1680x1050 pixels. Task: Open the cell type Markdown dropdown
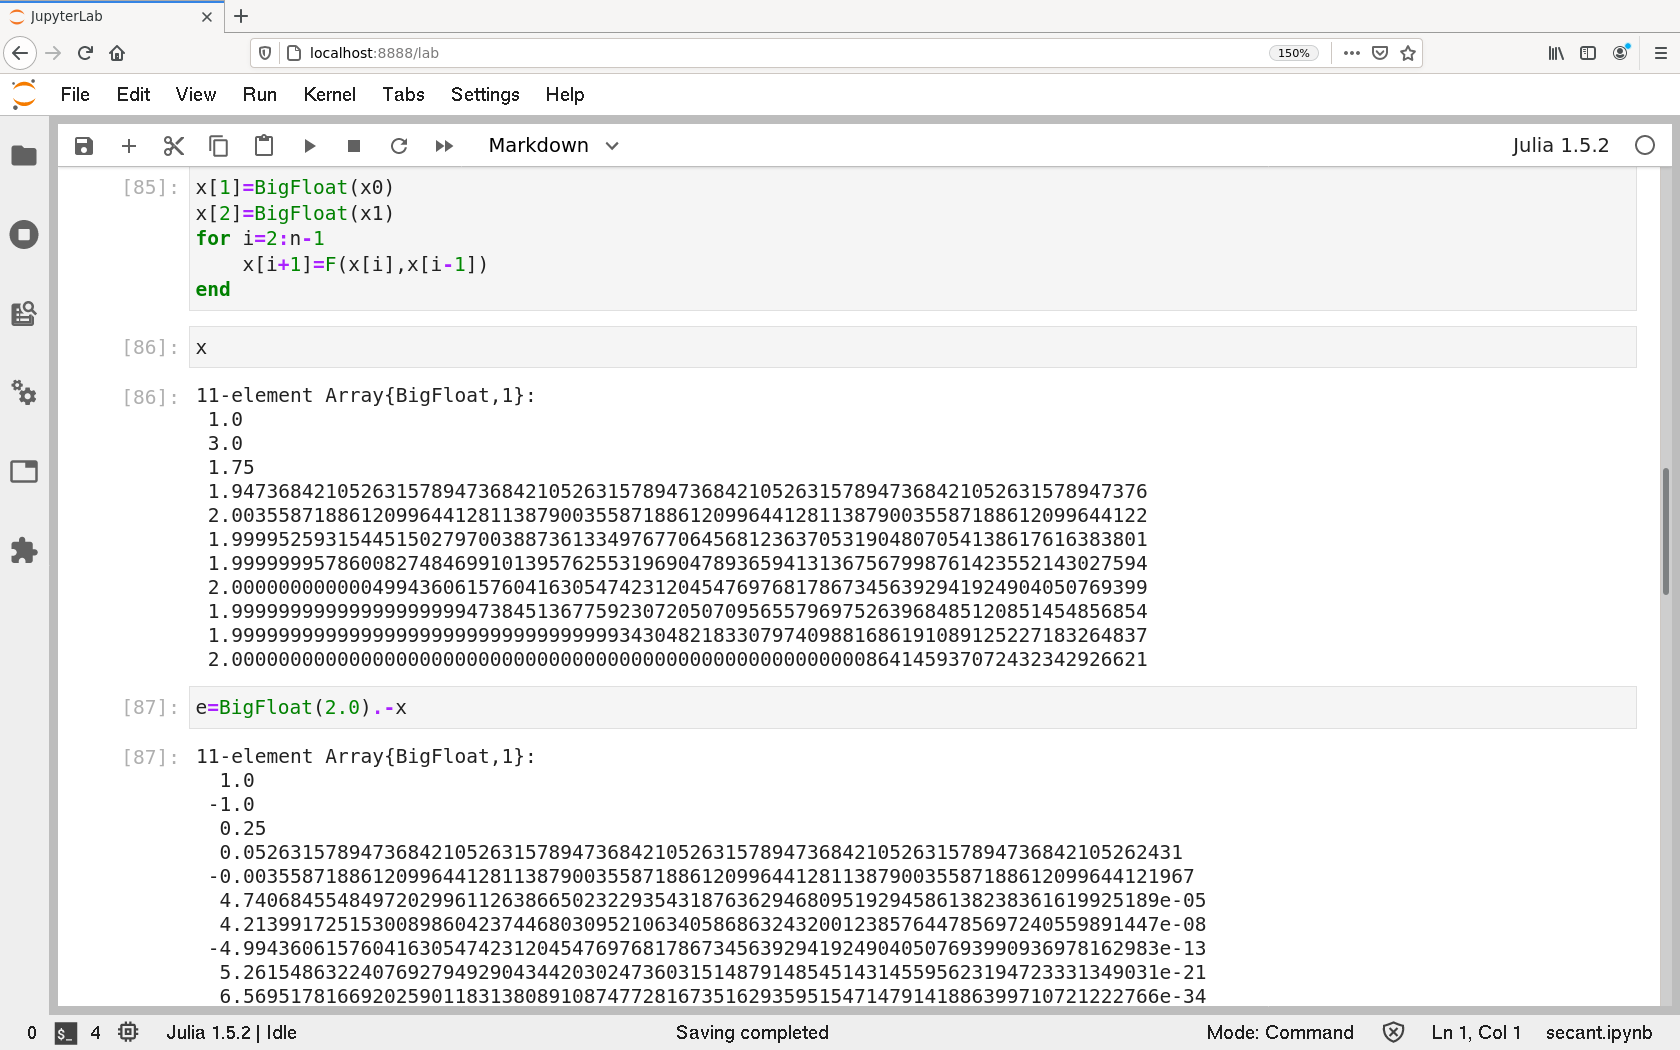(x=553, y=146)
